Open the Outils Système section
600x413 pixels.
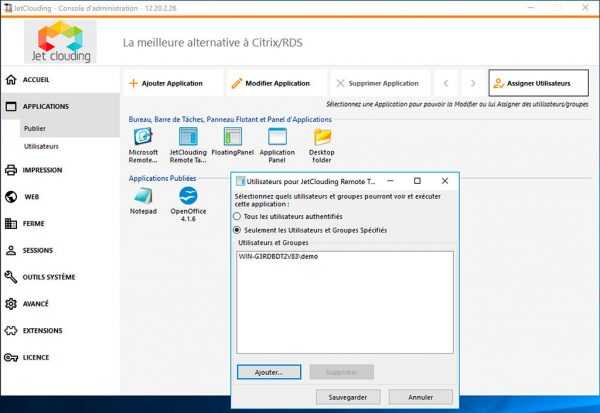pyautogui.click(x=49, y=277)
